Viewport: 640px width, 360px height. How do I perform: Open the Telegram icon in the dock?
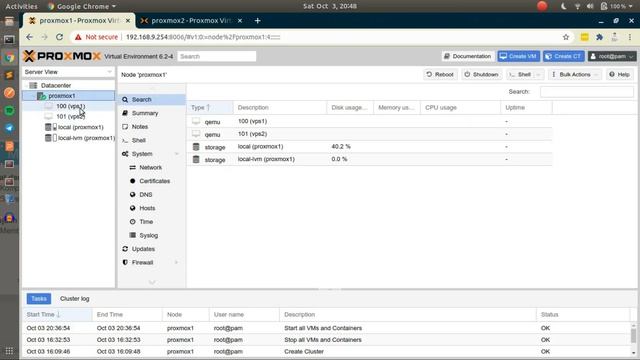[9, 128]
